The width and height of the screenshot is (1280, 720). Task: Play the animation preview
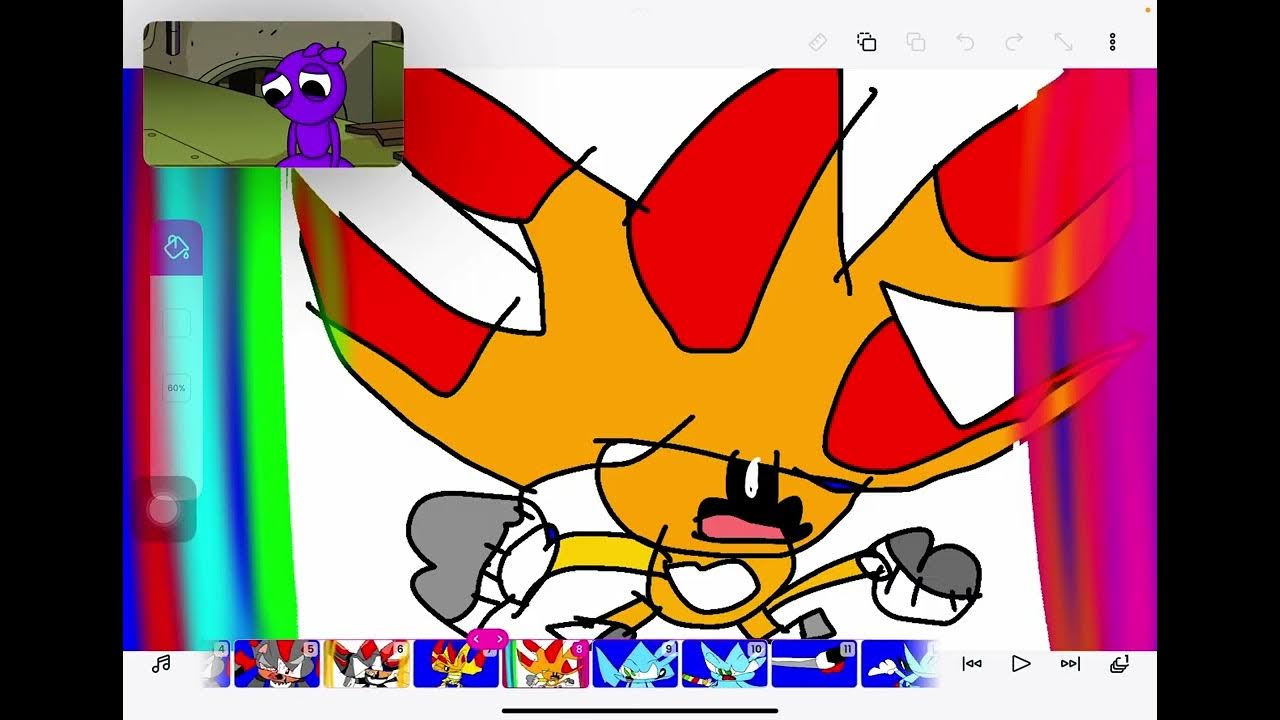click(x=1020, y=664)
